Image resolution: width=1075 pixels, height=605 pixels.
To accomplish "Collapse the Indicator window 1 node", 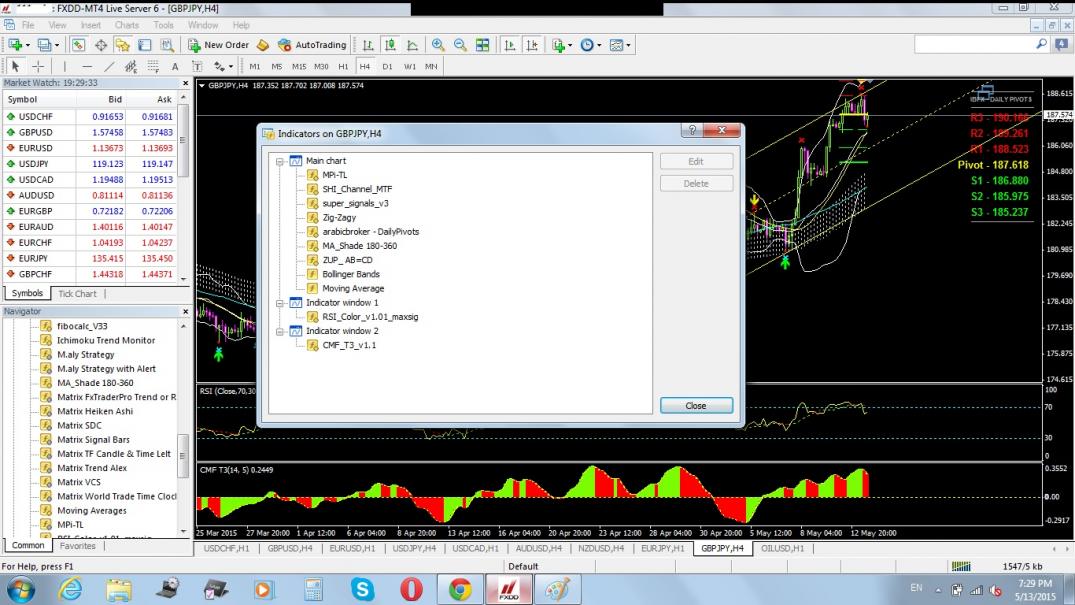I will pyautogui.click(x=278, y=302).
